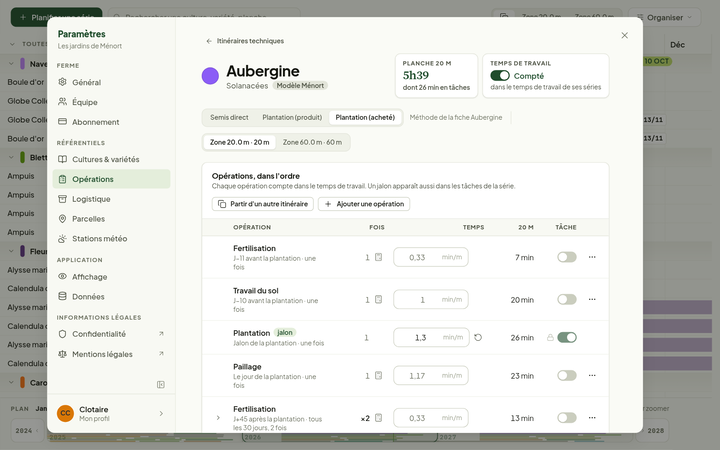This screenshot has width=720, height=450.
Task: Select the Plantation (acheté) tab
Action: pyautogui.click(x=365, y=118)
